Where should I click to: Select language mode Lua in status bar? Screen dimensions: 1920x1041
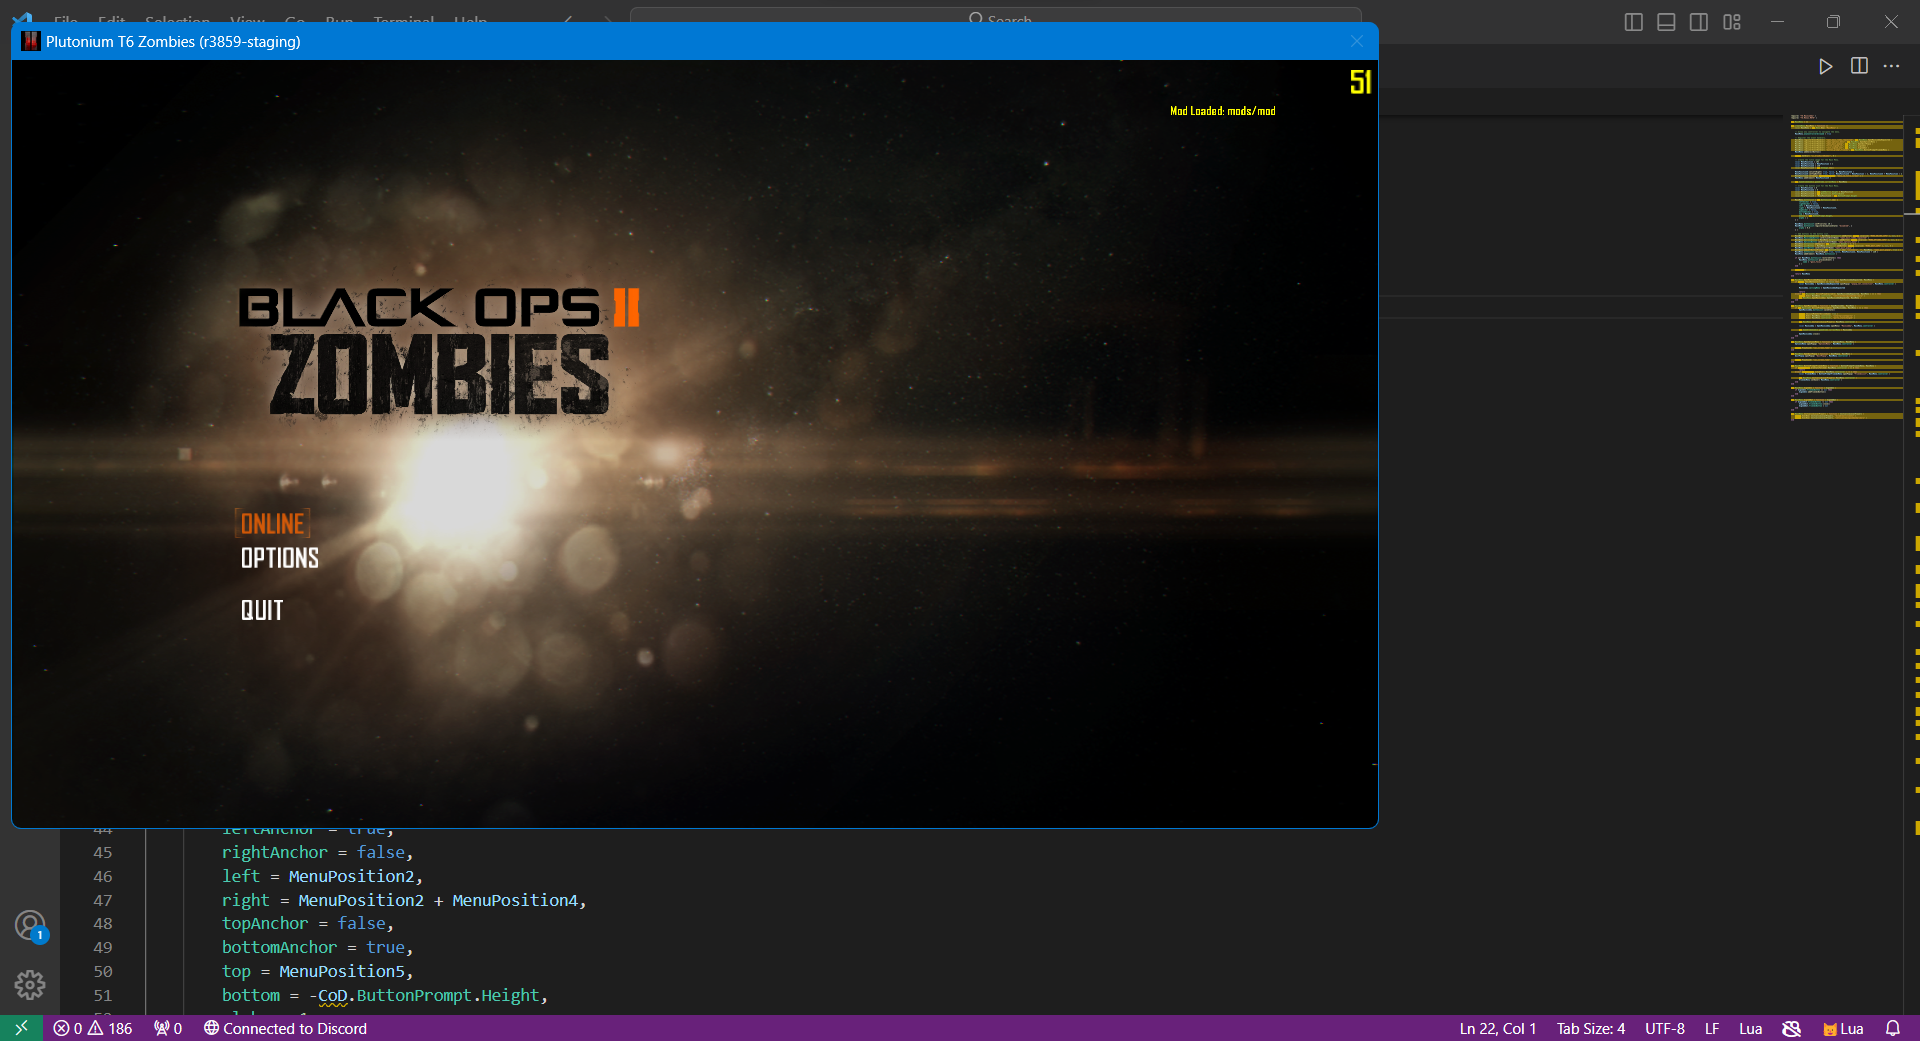(x=1750, y=1028)
